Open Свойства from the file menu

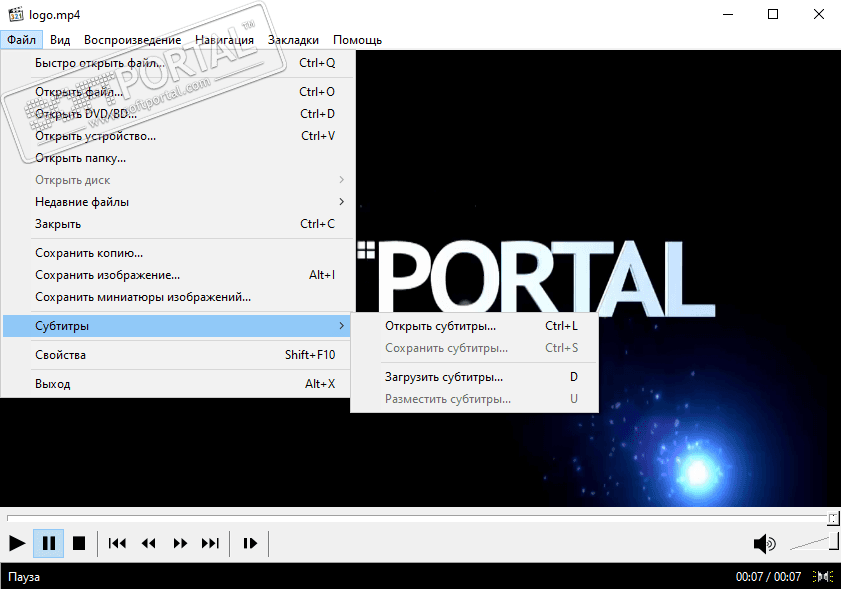pyautogui.click(x=177, y=355)
